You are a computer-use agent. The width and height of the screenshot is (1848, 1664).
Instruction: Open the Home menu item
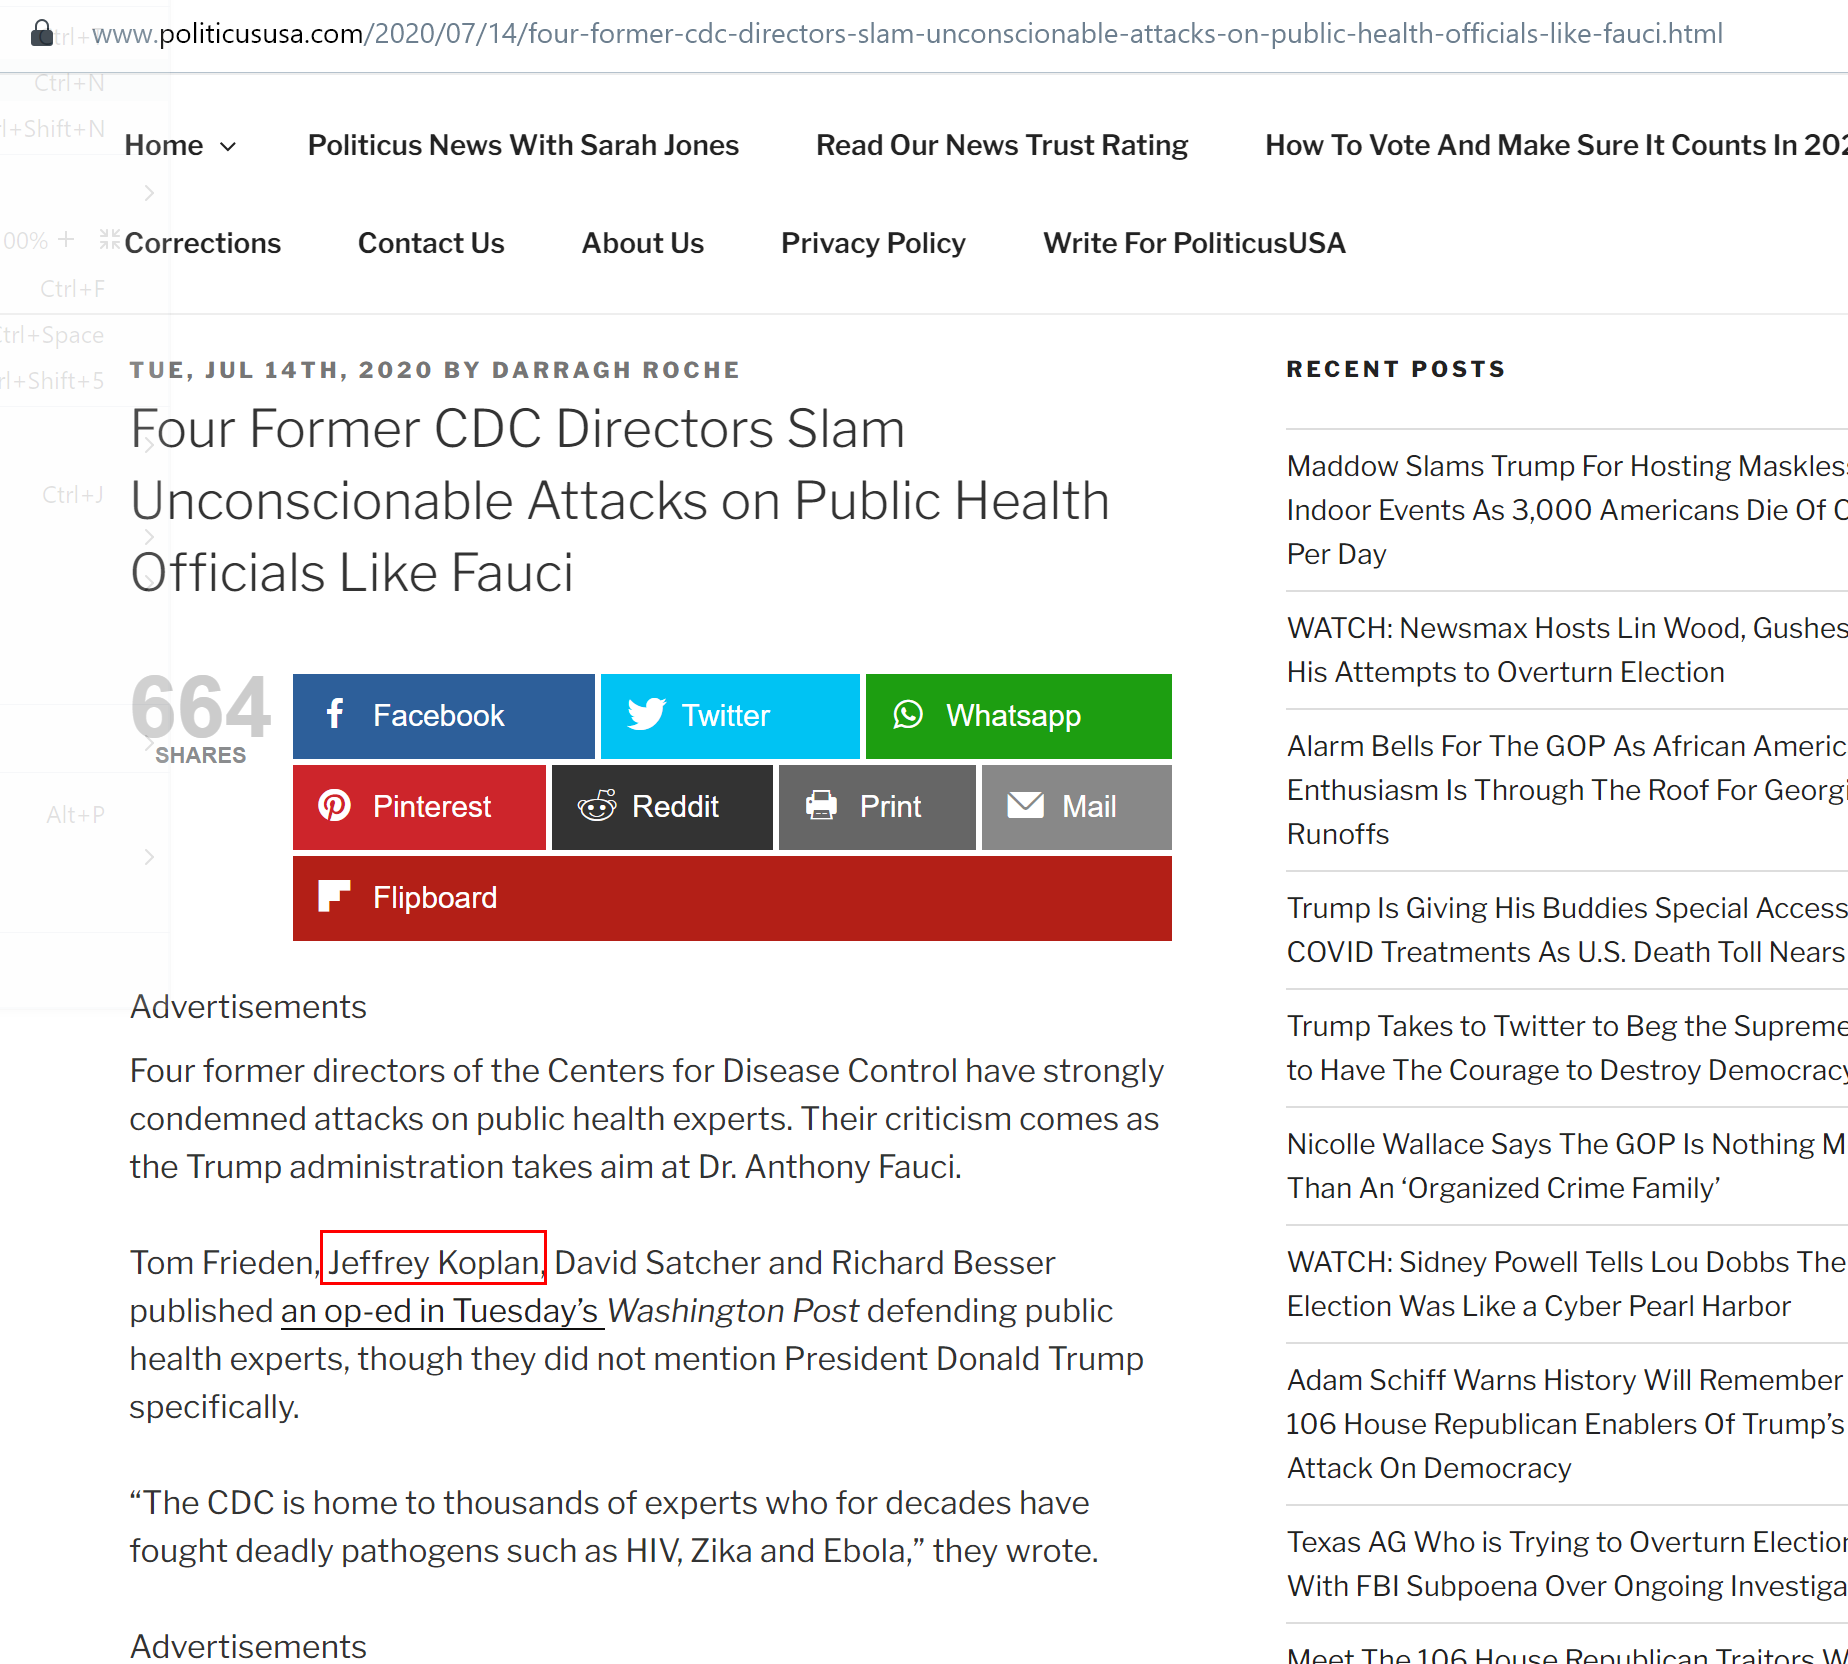pos(164,146)
